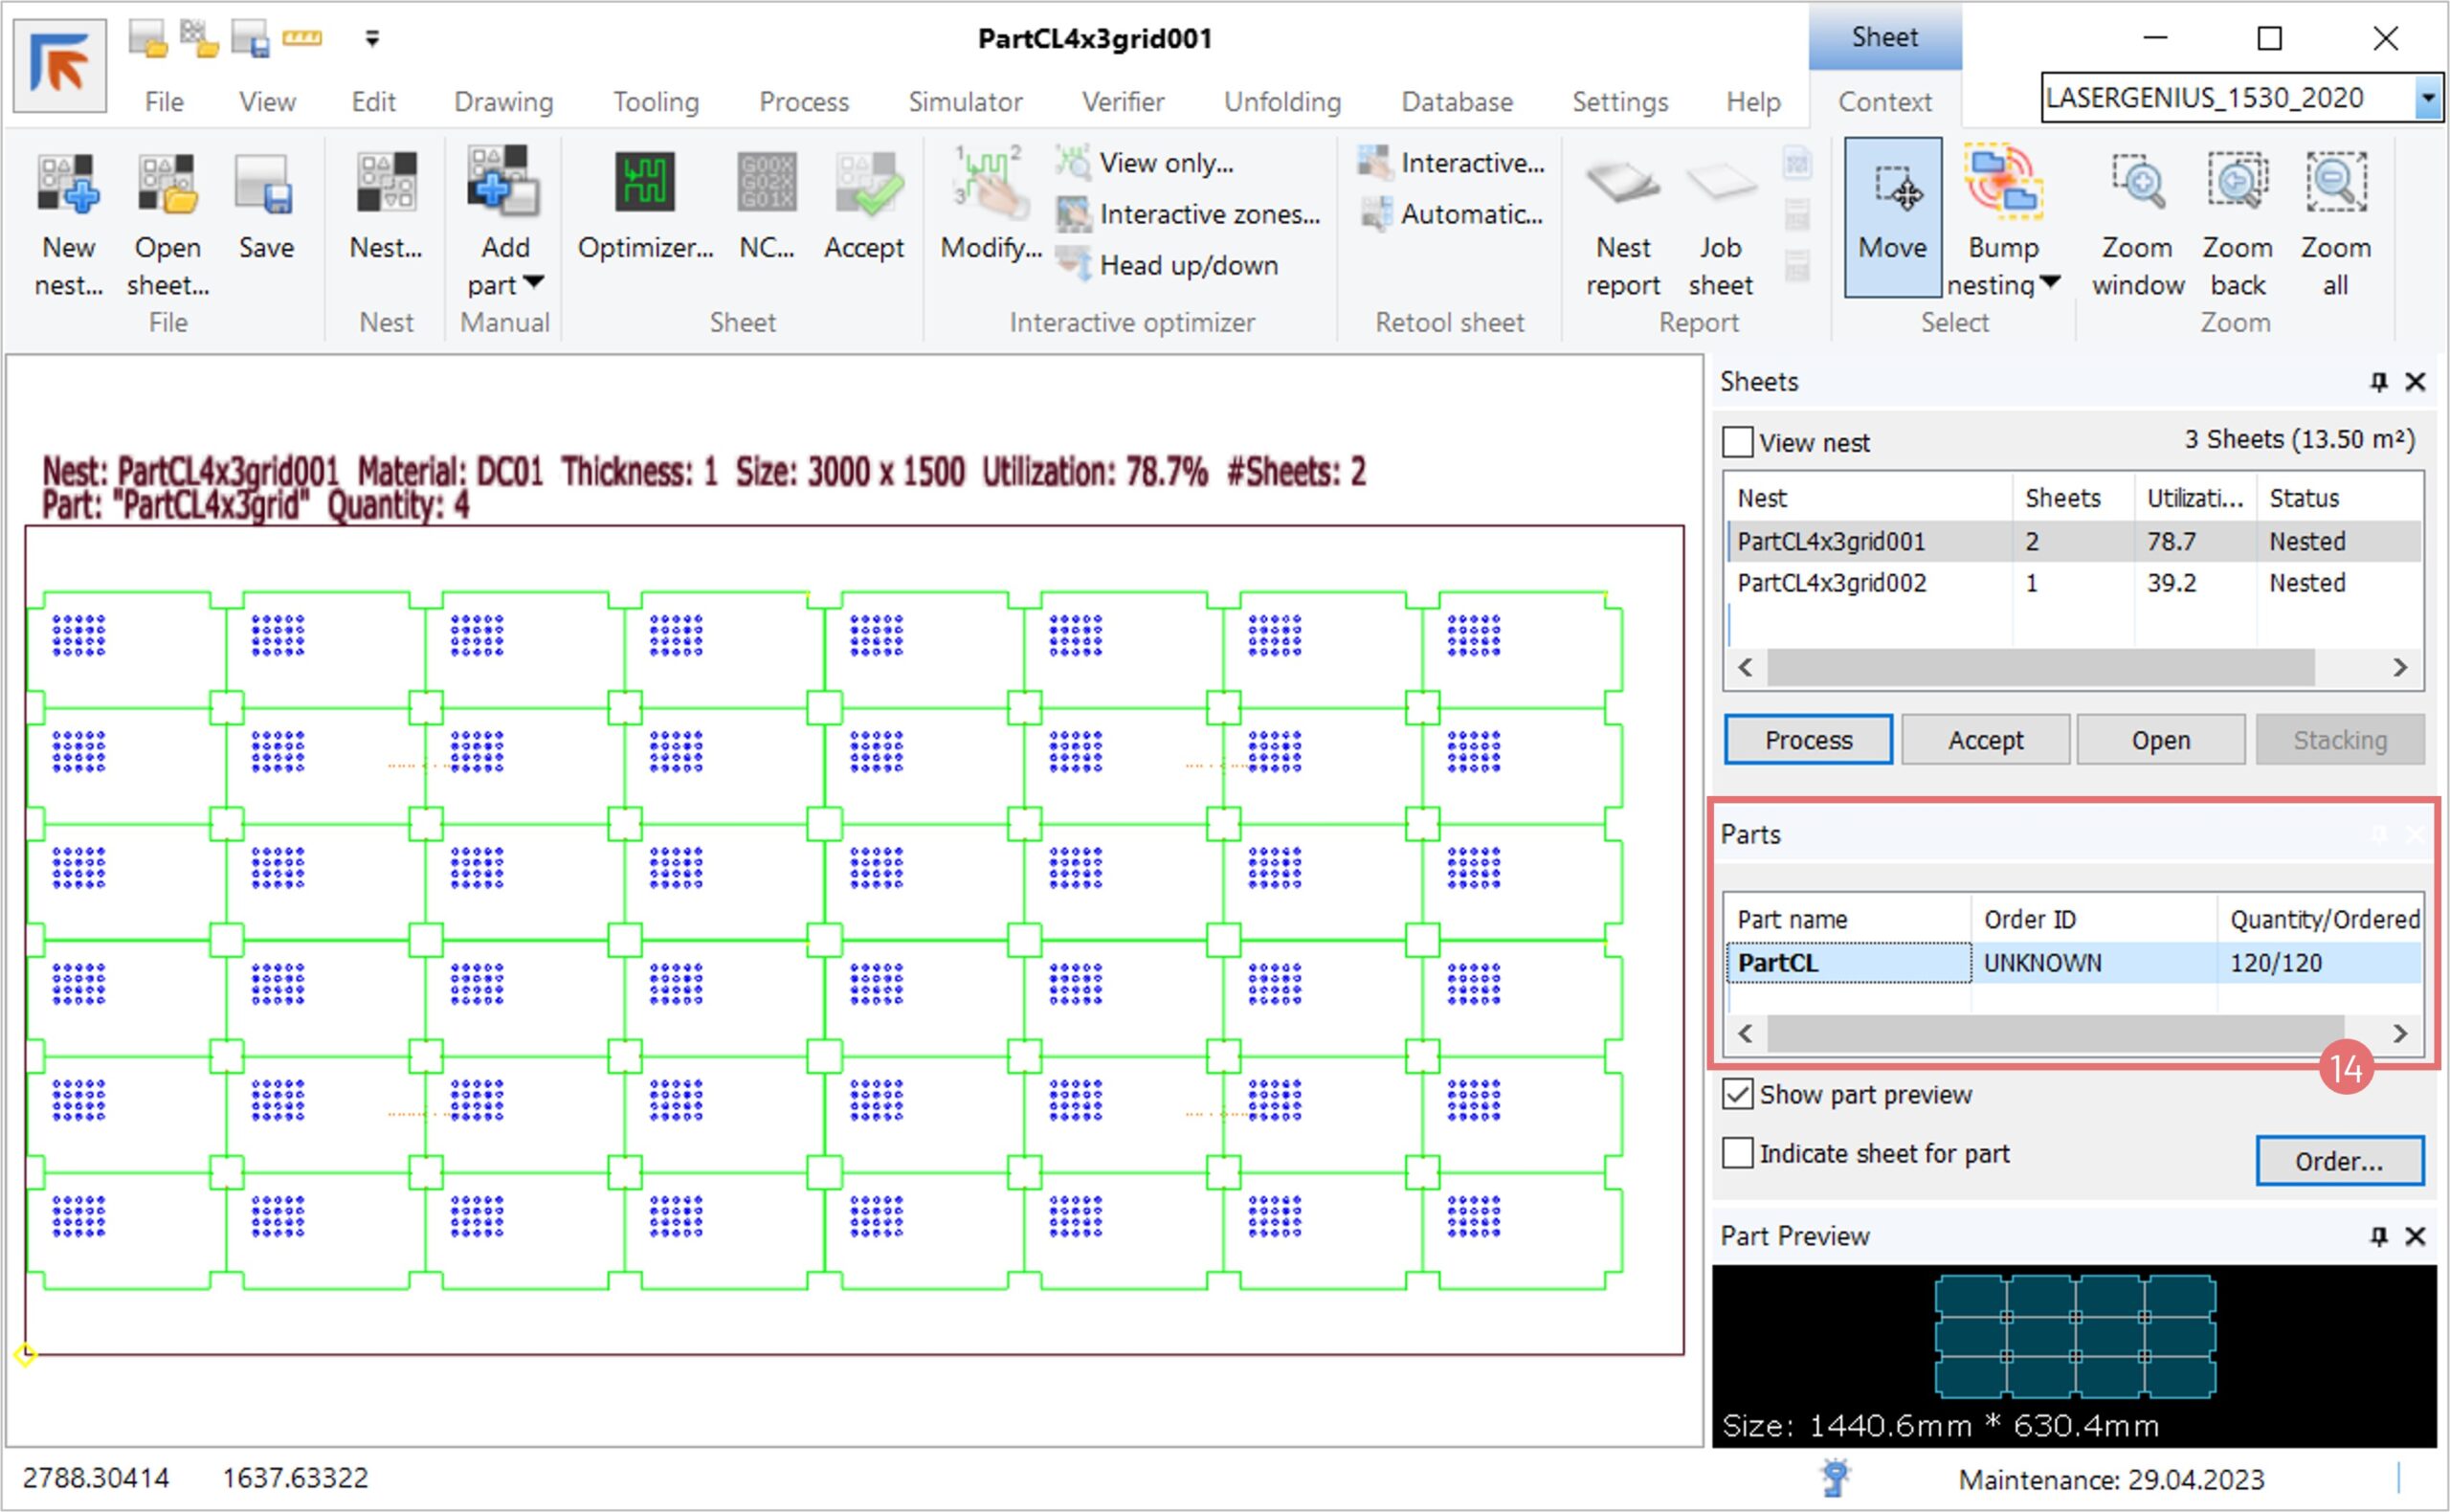Screen dimensions: 2450x1512
Task: Click the Zoom window icon
Action: click(x=2137, y=183)
